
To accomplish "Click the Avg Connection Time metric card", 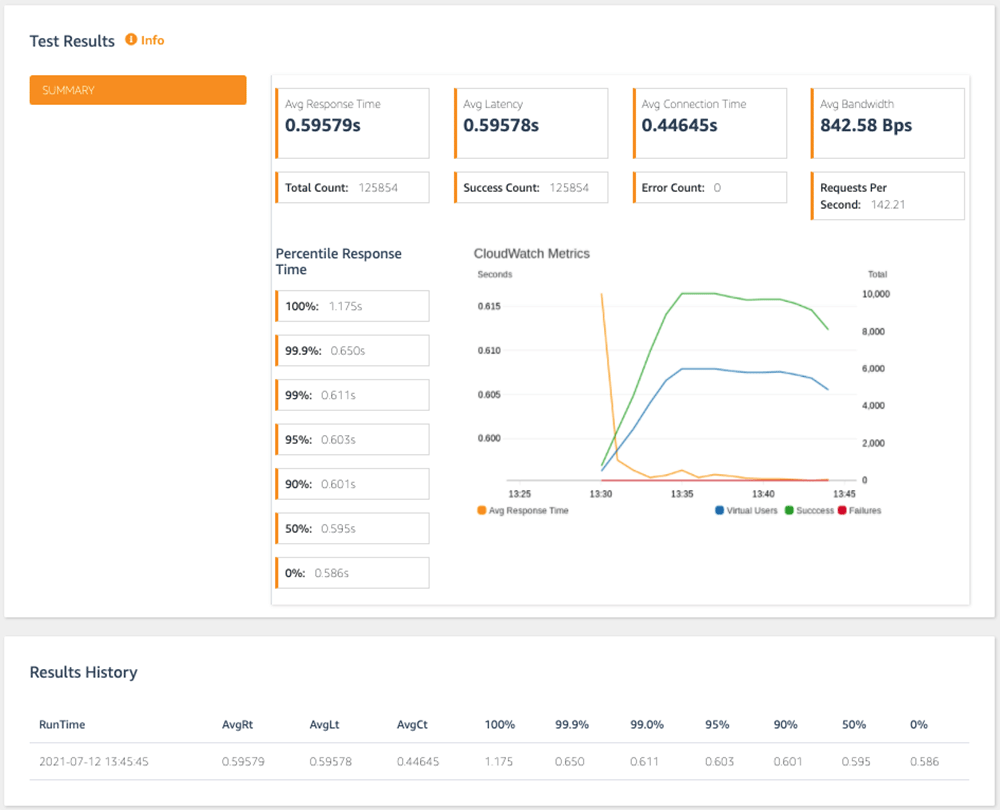I will (x=709, y=123).
